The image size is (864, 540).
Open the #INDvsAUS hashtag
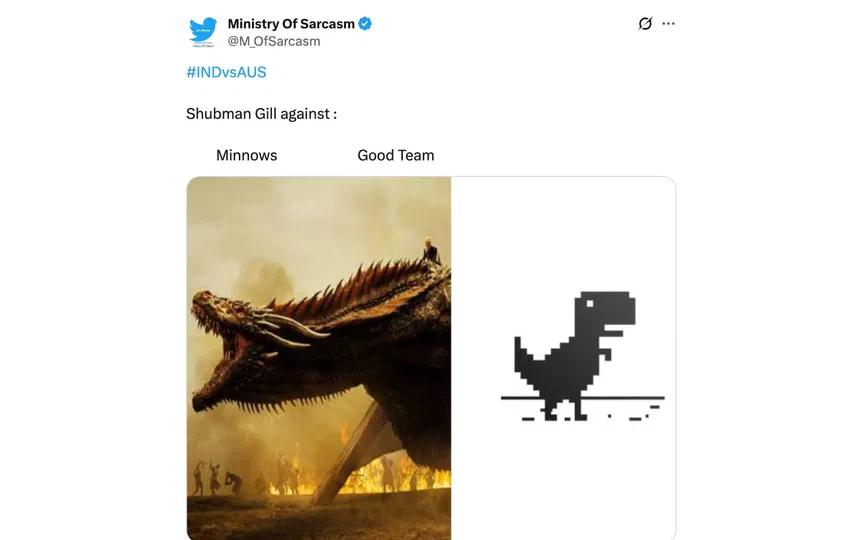pos(226,72)
